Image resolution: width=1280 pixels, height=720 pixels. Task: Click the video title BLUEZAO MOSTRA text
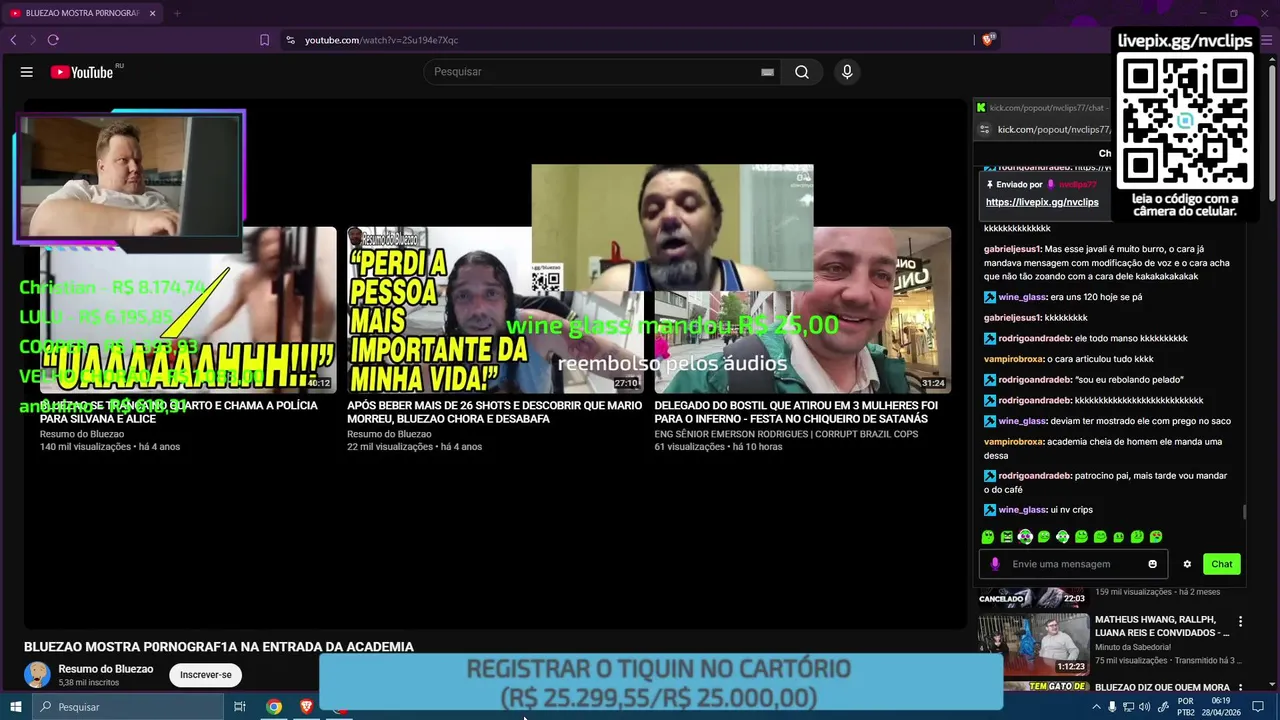tap(219, 647)
